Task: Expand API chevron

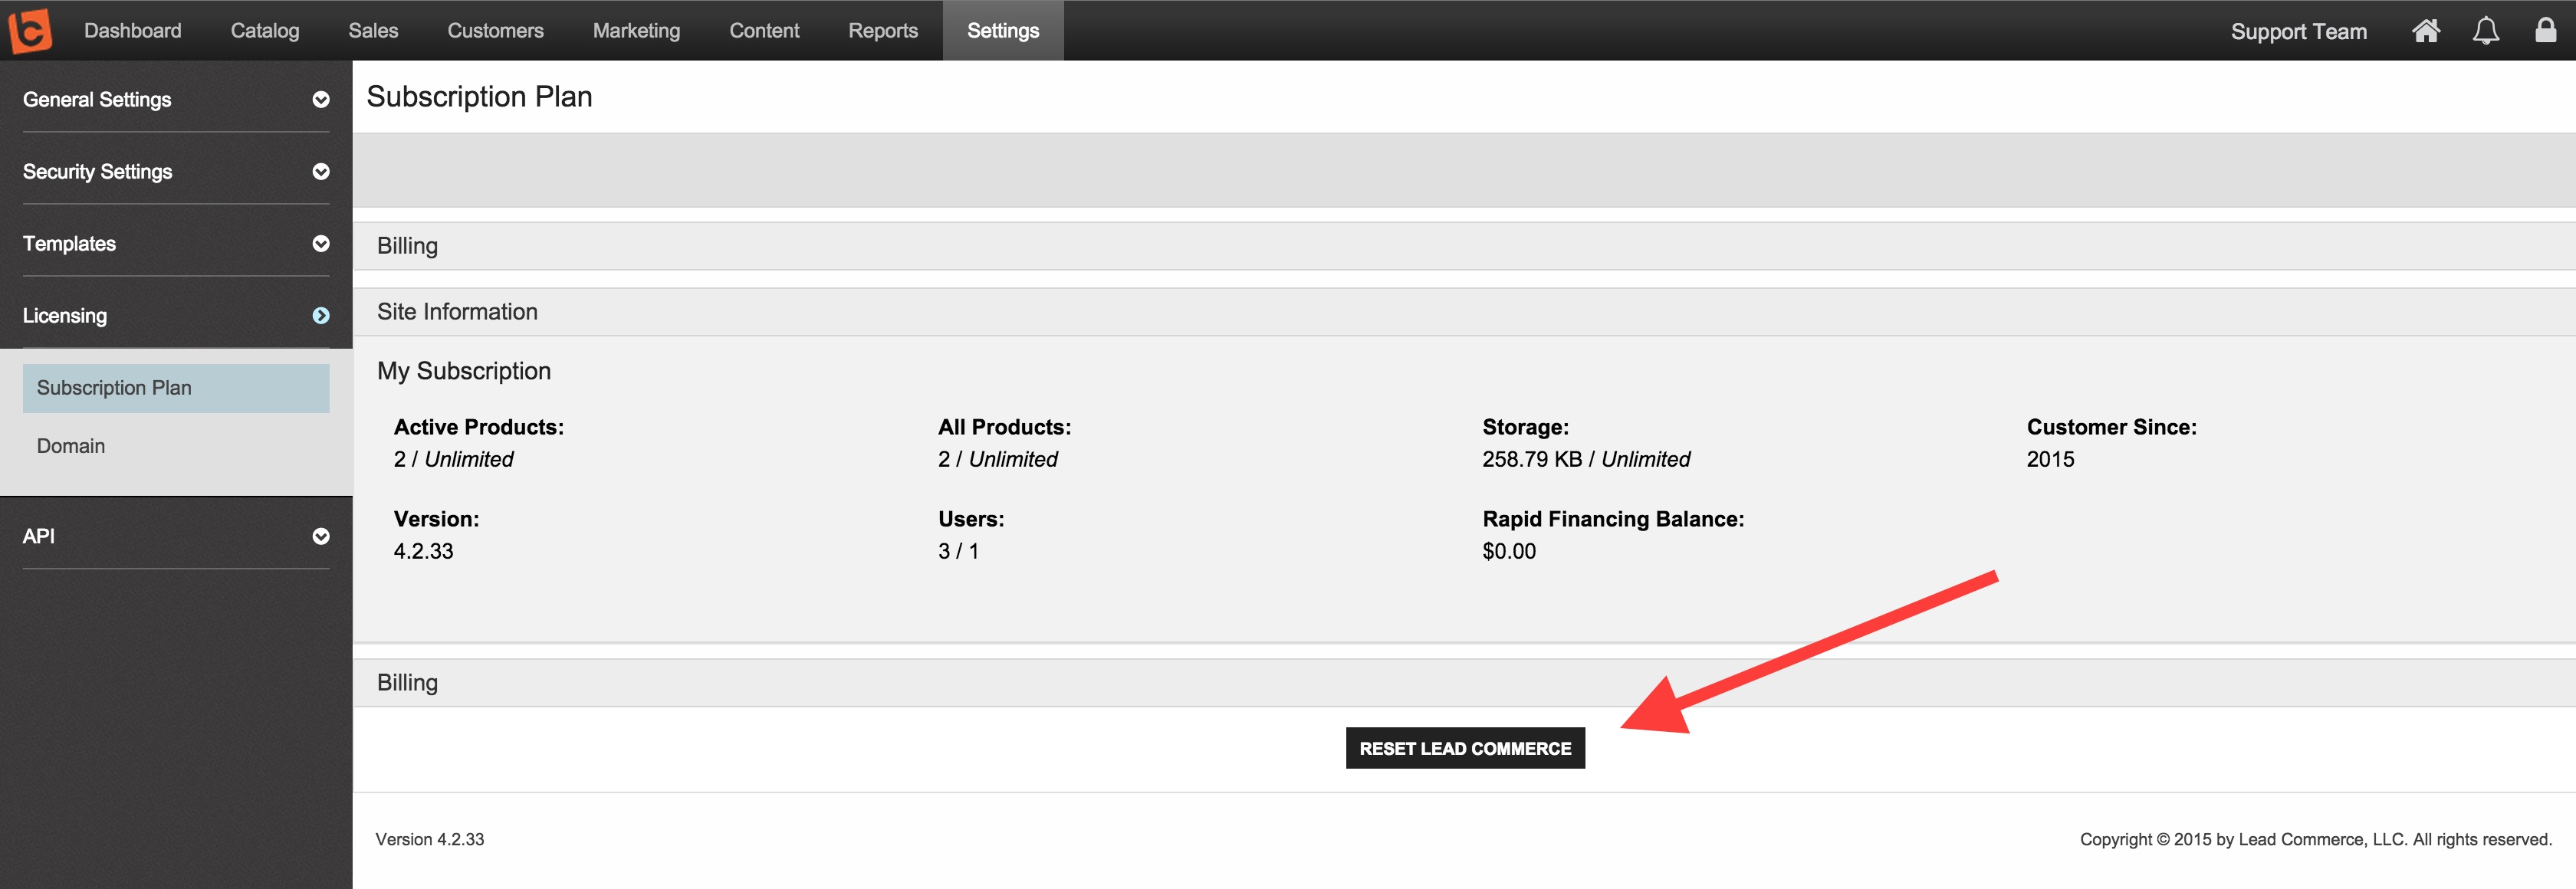Action: 321,536
